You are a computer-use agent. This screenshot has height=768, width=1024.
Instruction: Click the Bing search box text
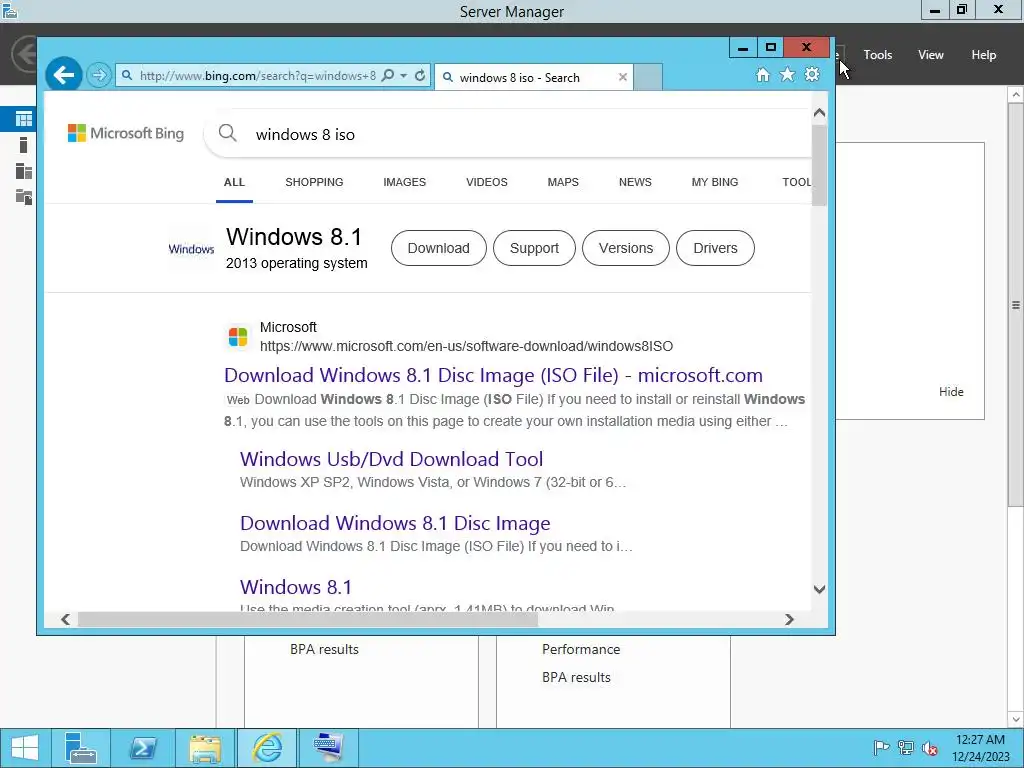[305, 135]
